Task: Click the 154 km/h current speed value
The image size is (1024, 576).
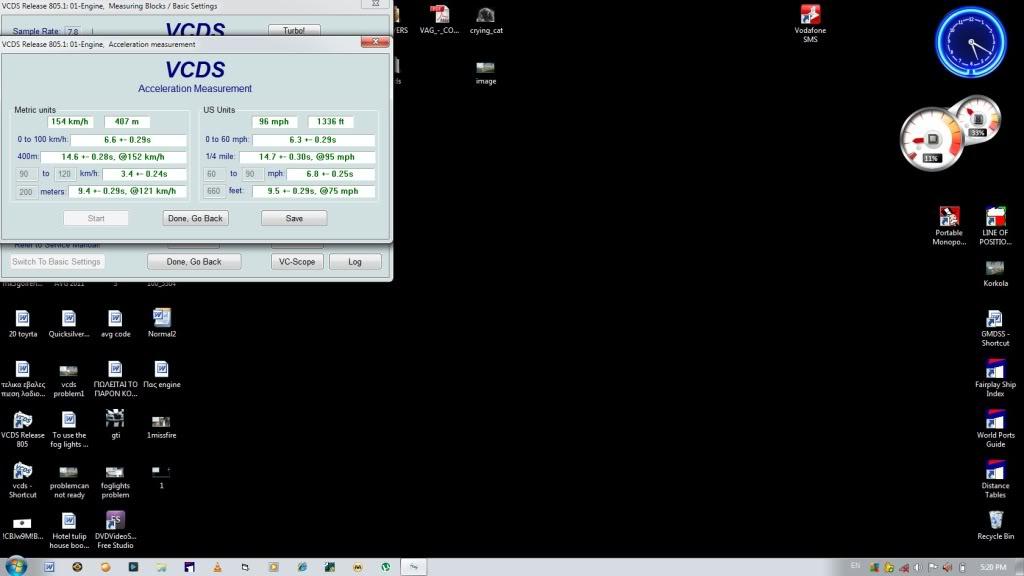Action: (x=70, y=121)
